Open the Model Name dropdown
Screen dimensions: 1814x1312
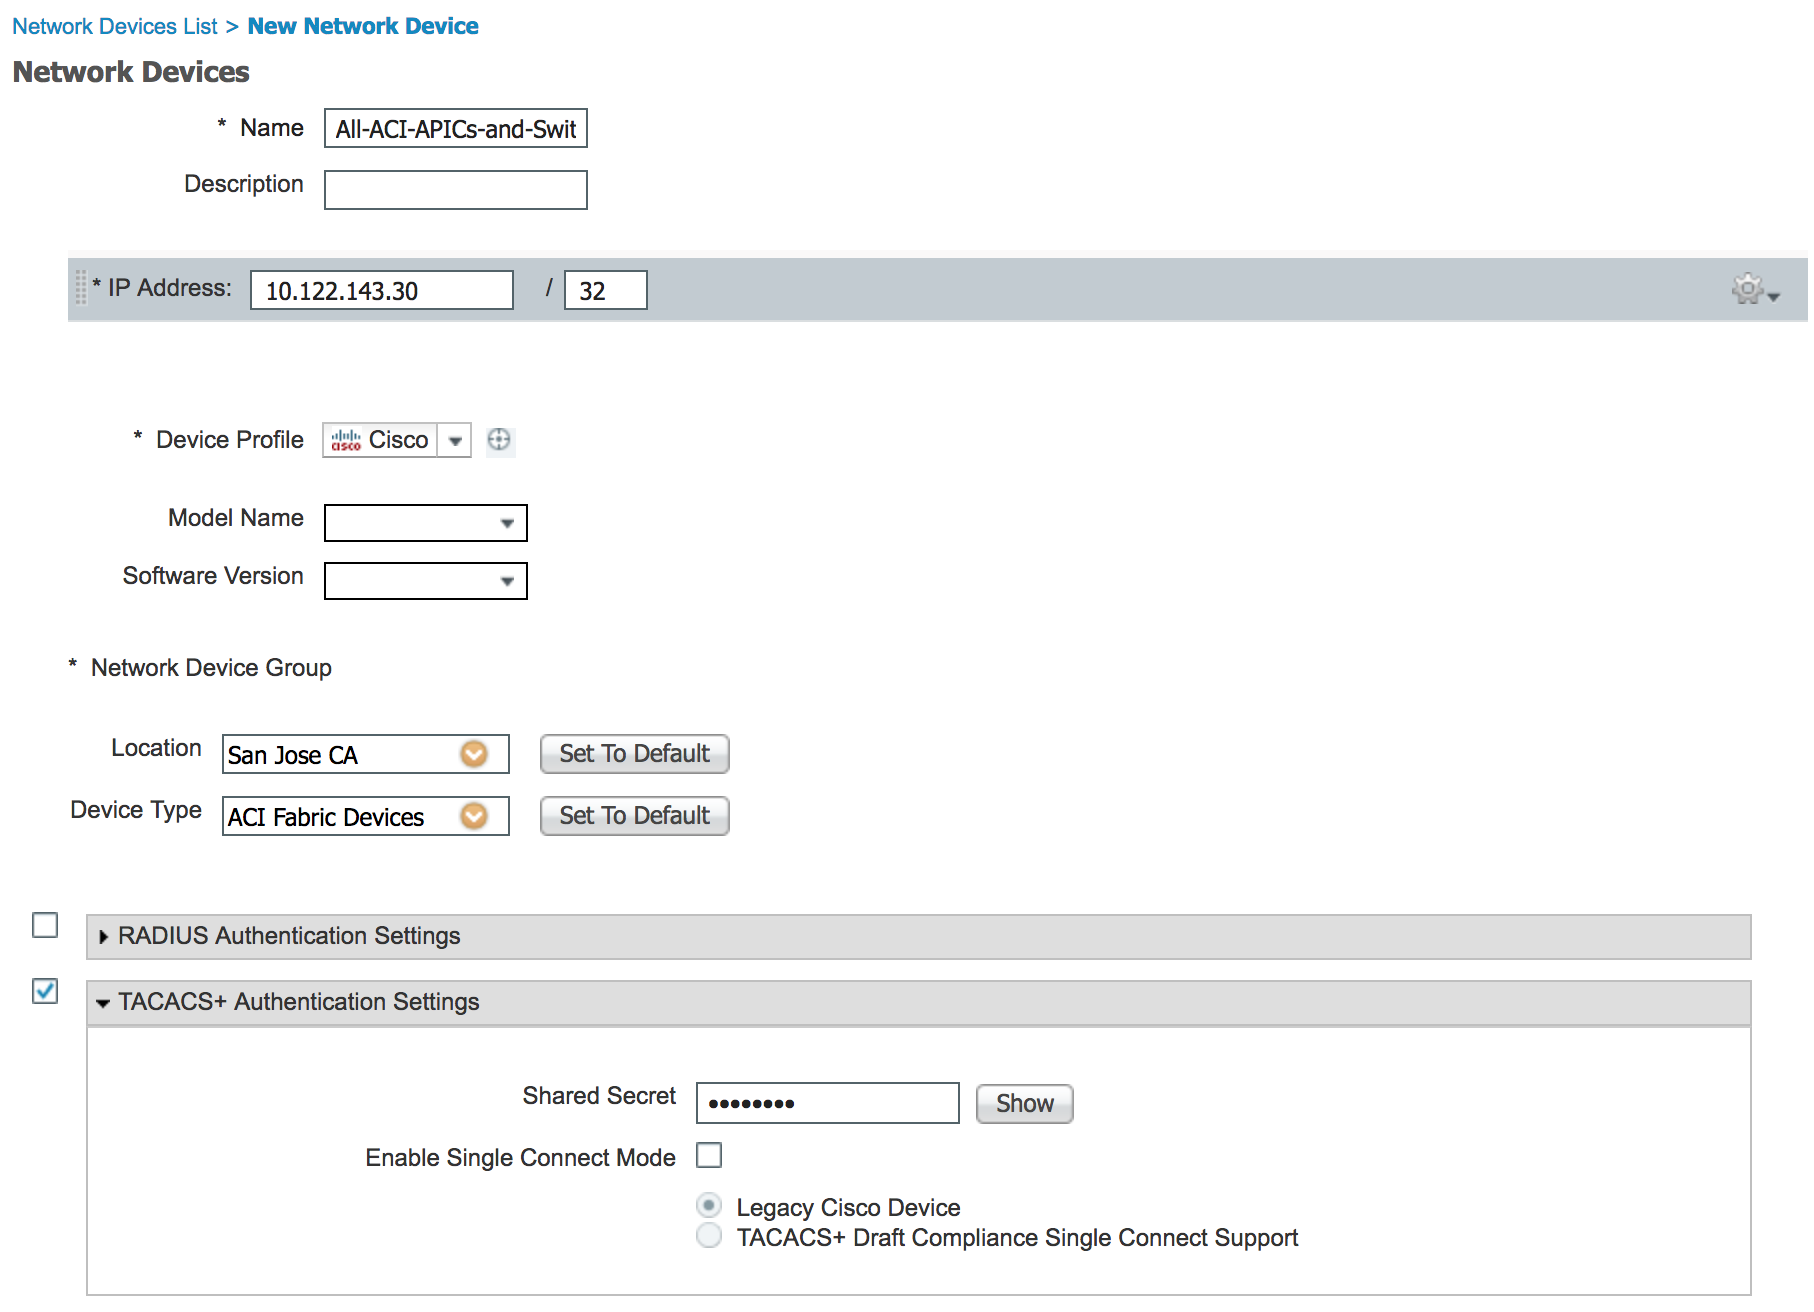tap(426, 523)
